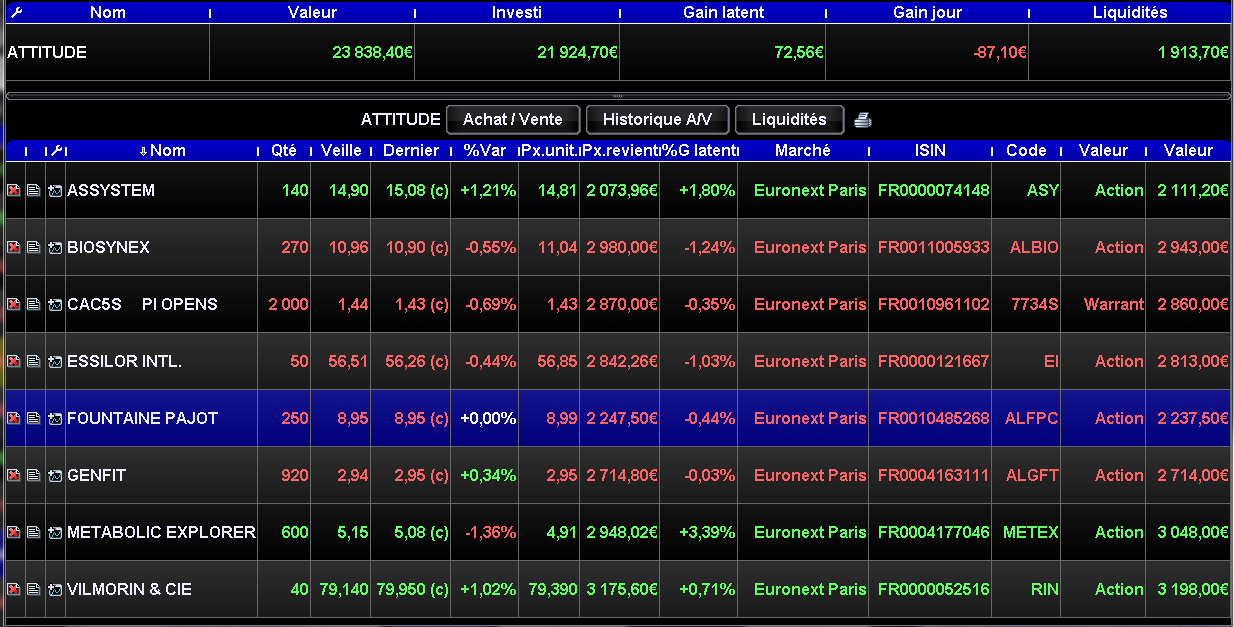Click the delete icon for VILMORIN & CIE
The image size is (1234, 627).
click(13, 589)
